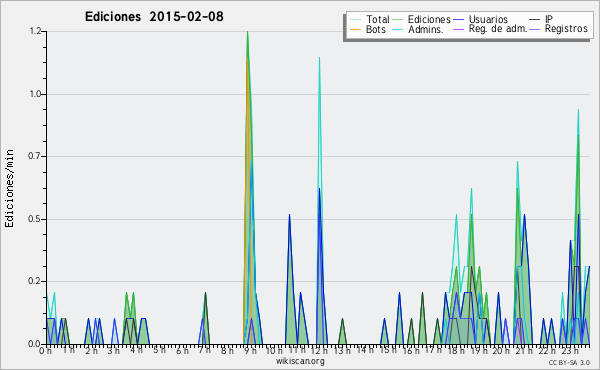Click the 0.7 y-axis value
Image resolution: width=600 pixels, height=370 pixels.
(x=35, y=156)
